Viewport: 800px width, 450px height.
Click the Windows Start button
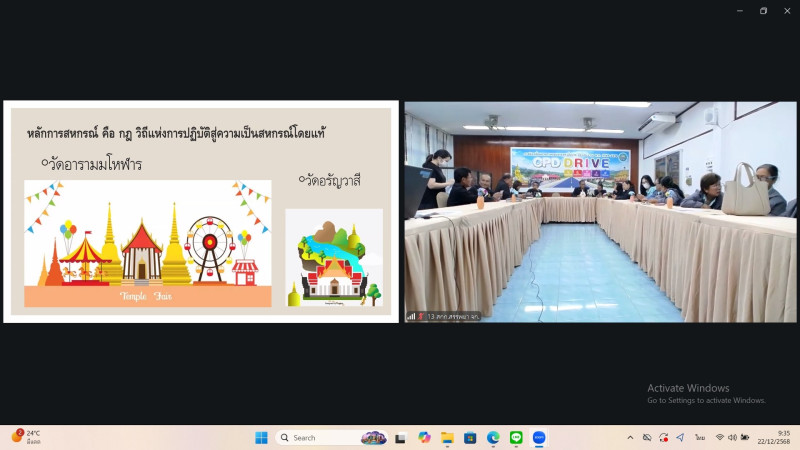click(261, 438)
